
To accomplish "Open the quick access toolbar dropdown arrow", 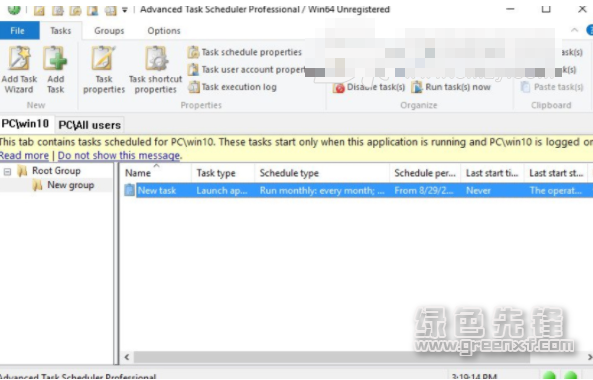I will [x=124, y=10].
